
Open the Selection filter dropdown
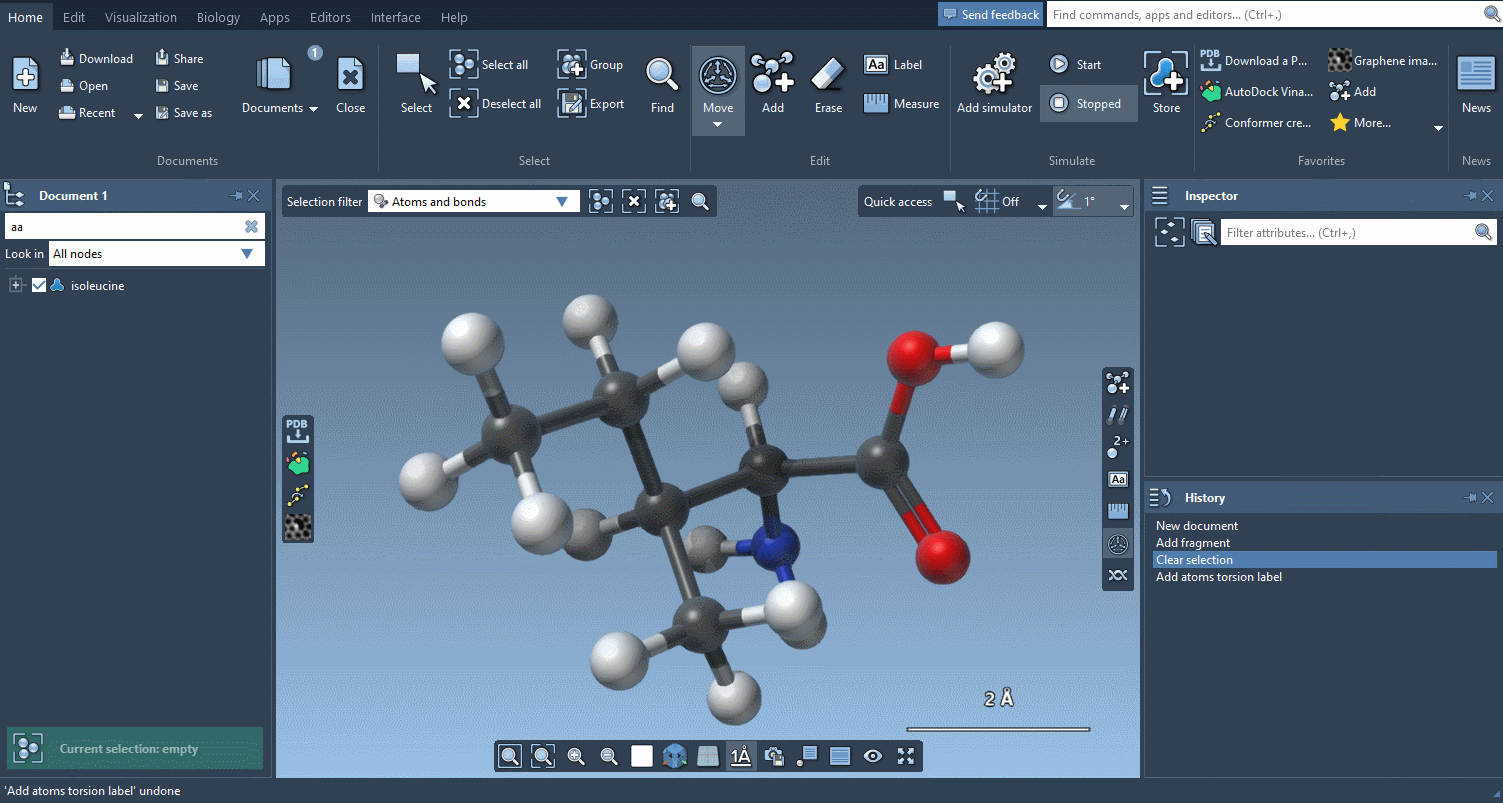coord(473,202)
